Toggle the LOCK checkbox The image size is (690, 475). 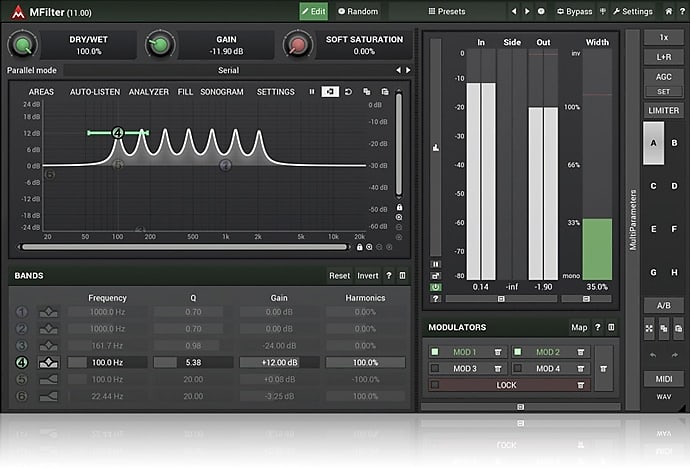tap(435, 385)
